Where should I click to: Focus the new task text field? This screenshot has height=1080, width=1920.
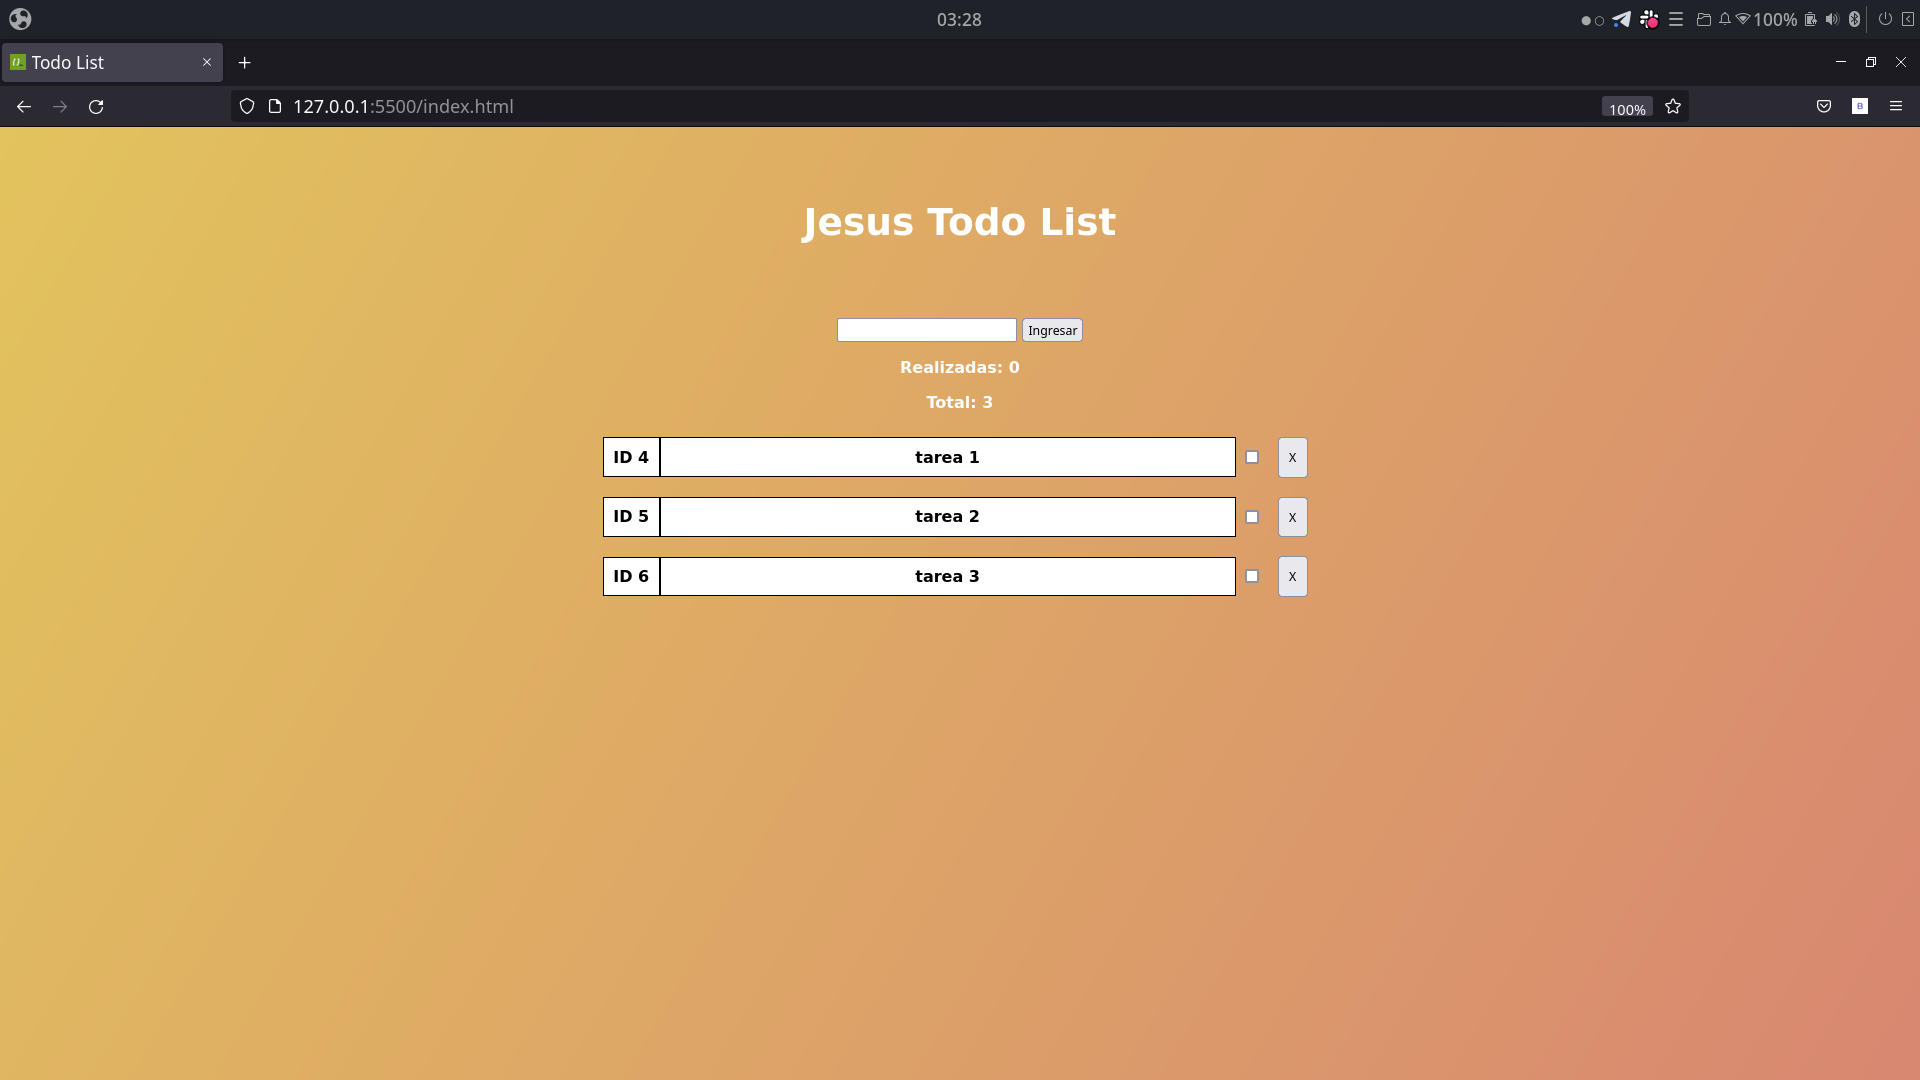pyautogui.click(x=926, y=330)
